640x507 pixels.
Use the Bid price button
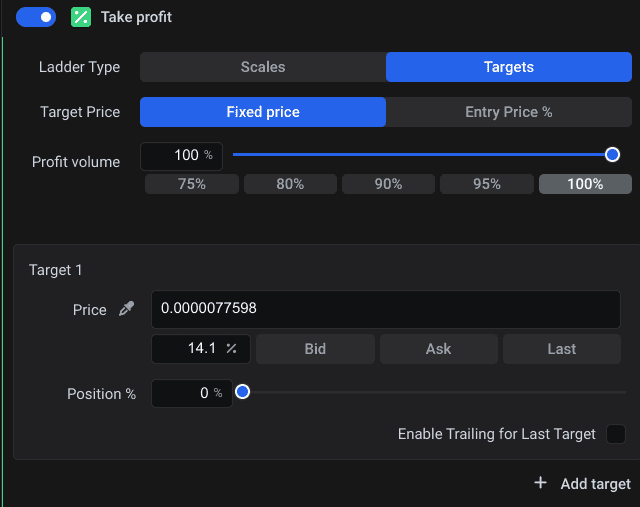(315, 349)
